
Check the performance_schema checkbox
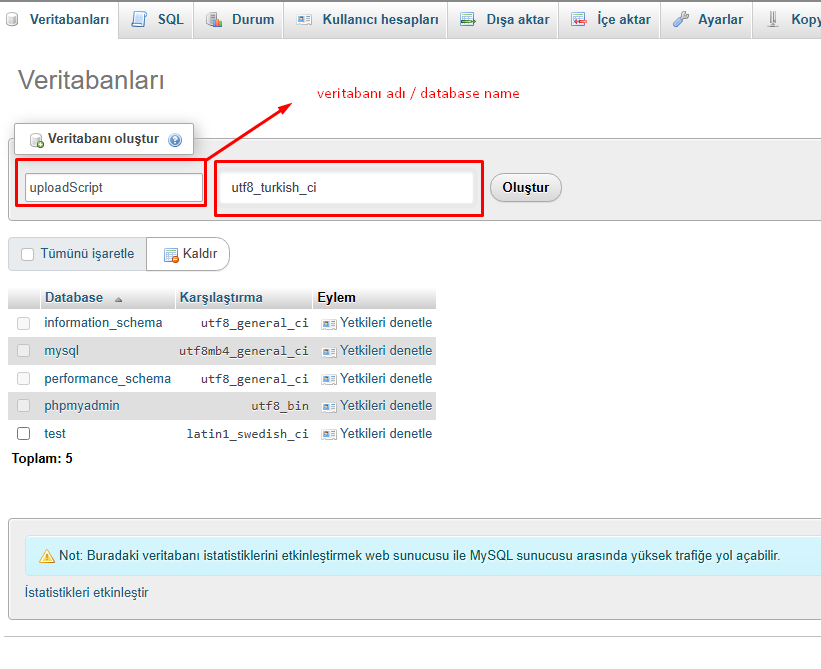point(24,378)
